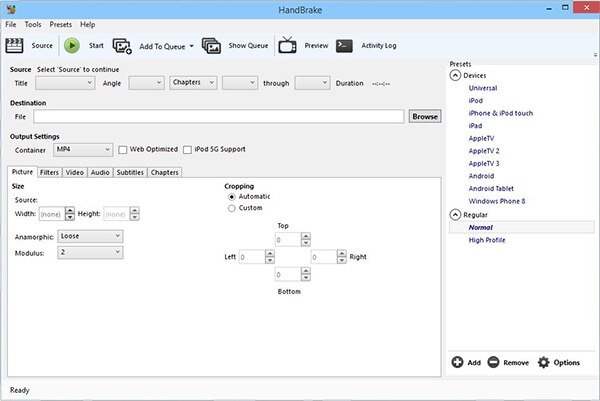Click the Add To Queue icon
Viewport: 600px width, 401px height.
tap(122, 46)
